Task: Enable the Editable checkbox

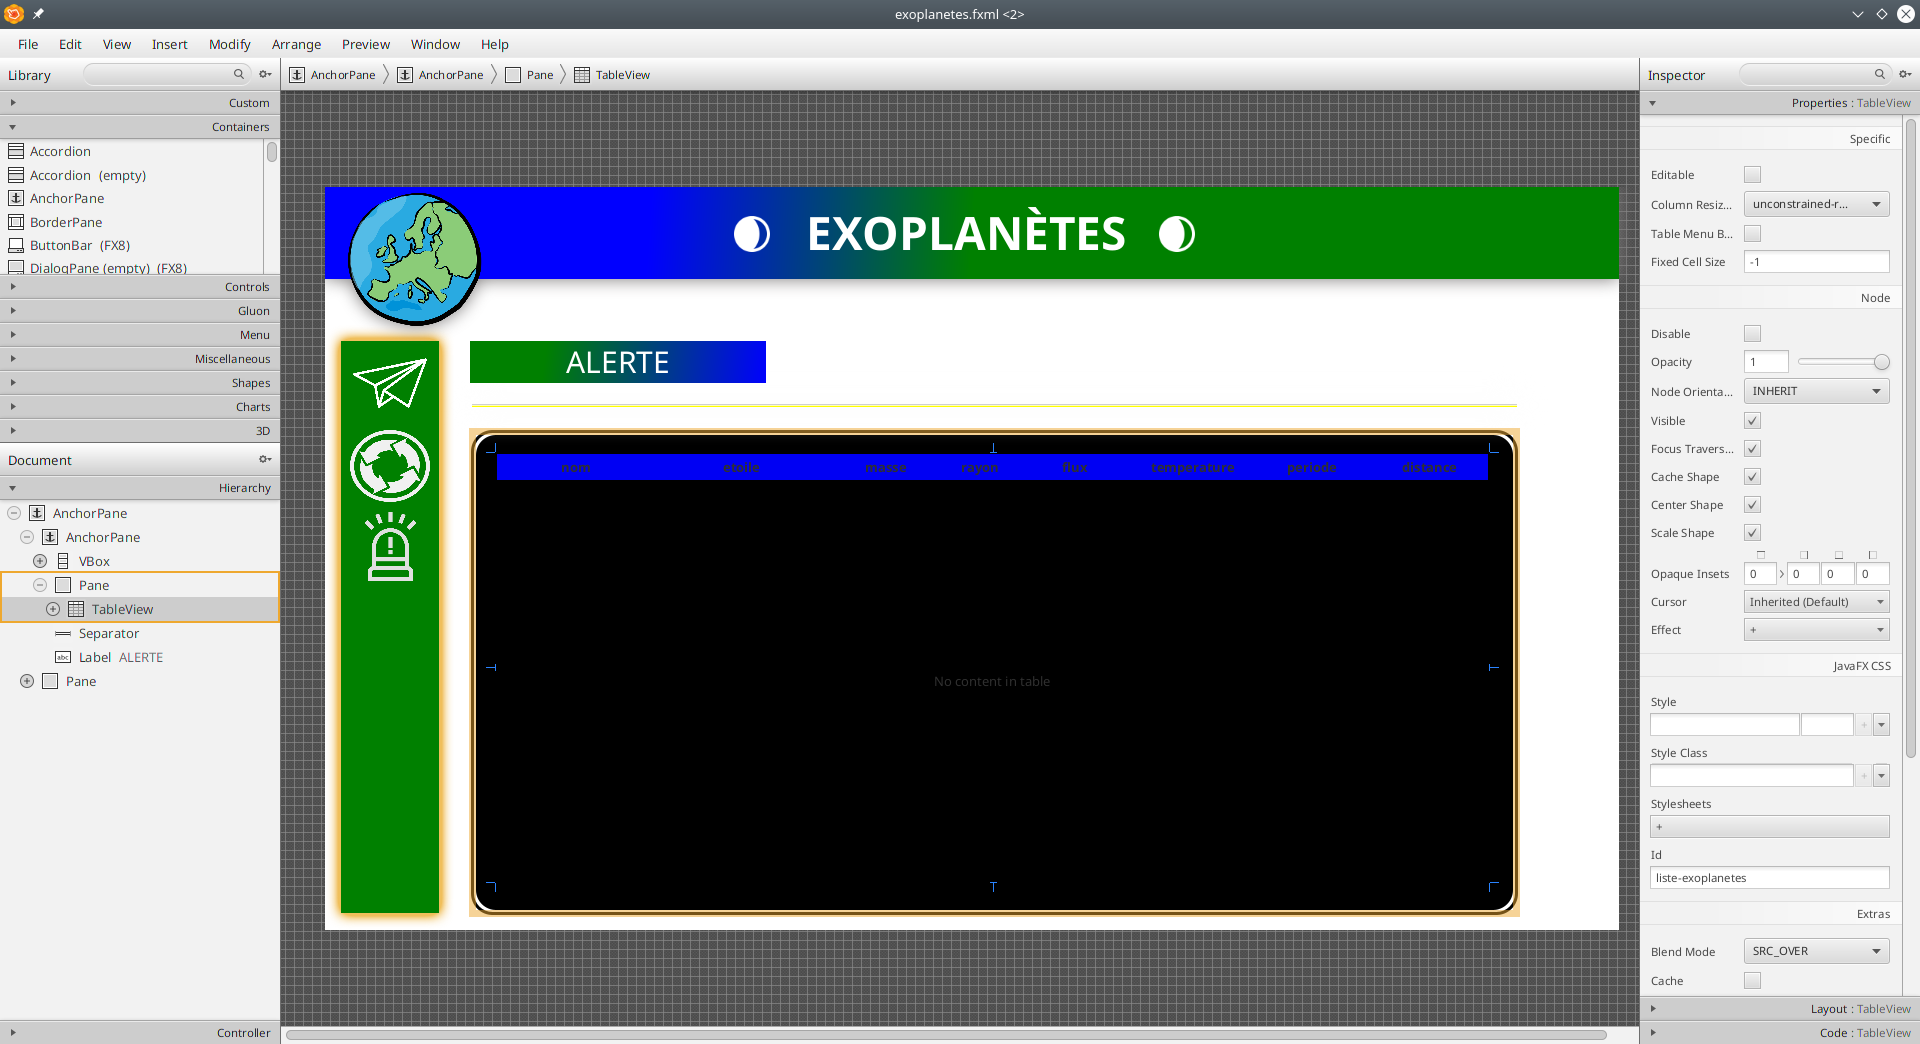Action: click(x=1752, y=175)
